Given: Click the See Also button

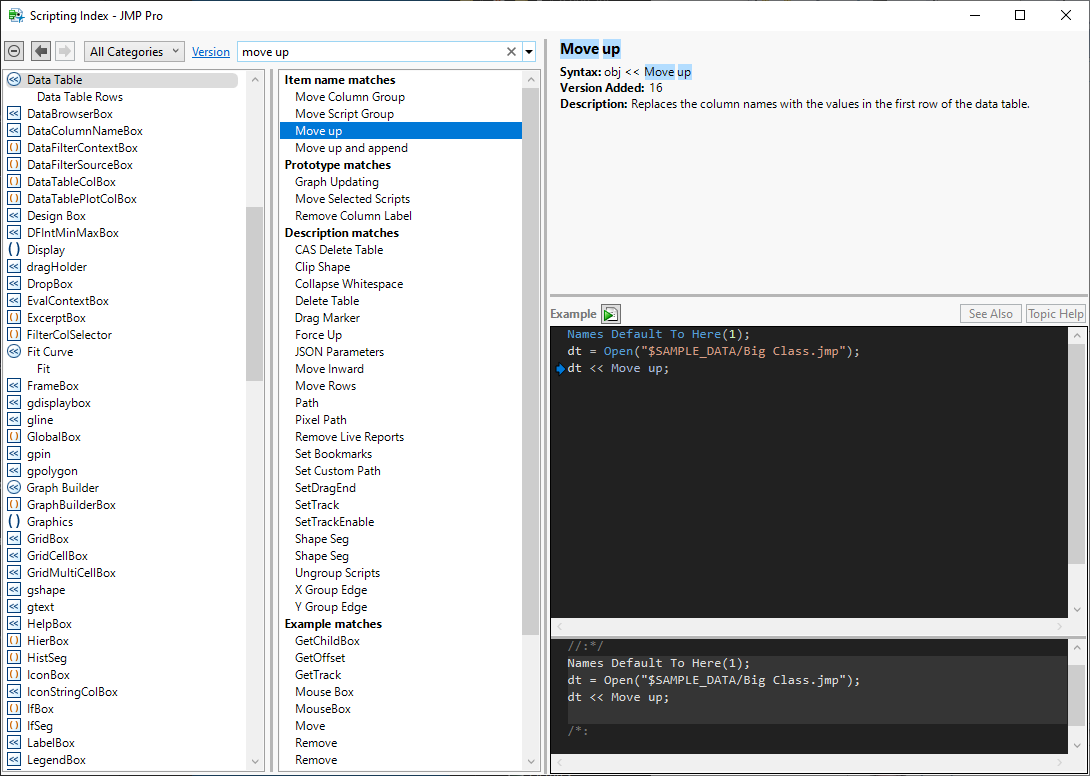Looking at the screenshot, I should coord(990,314).
